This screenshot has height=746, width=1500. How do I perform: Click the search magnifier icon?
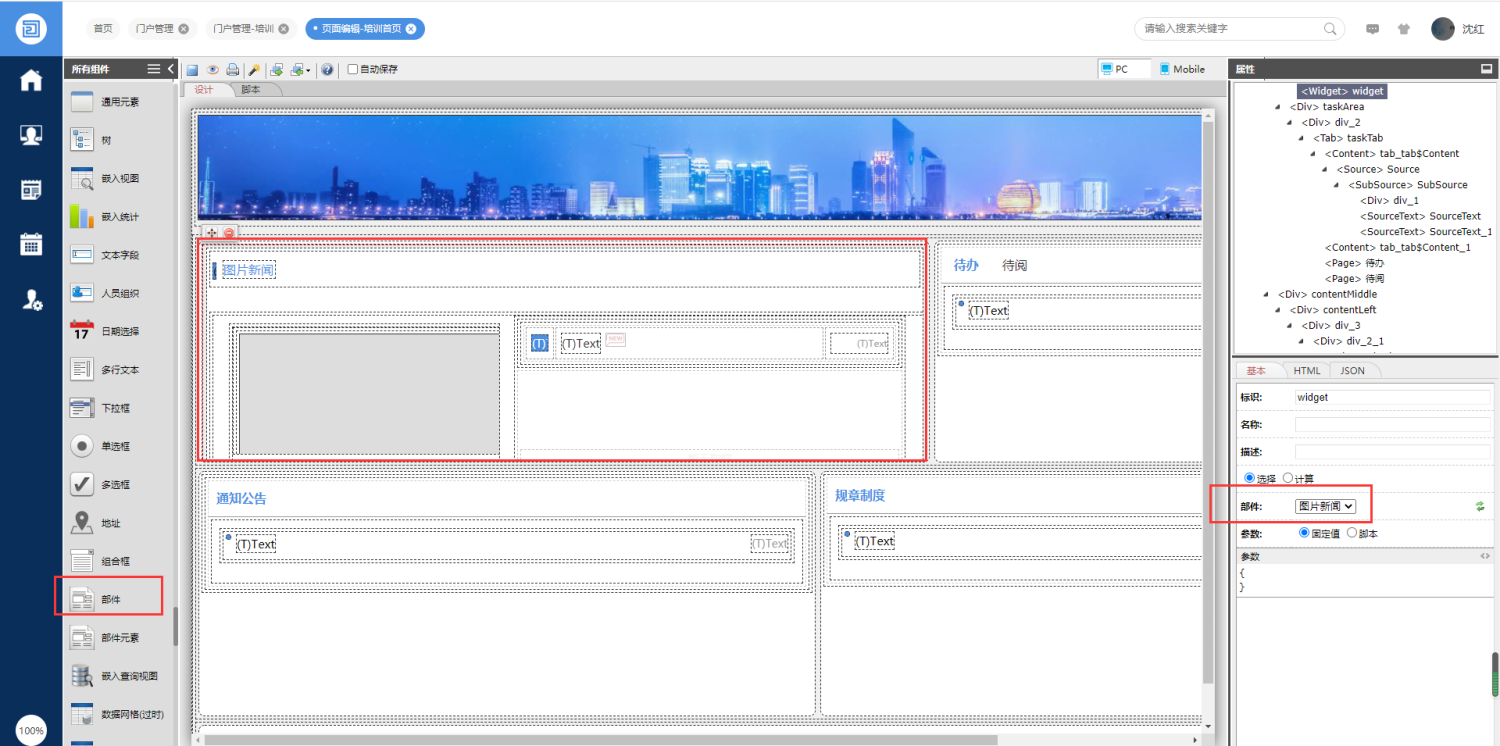1331,28
